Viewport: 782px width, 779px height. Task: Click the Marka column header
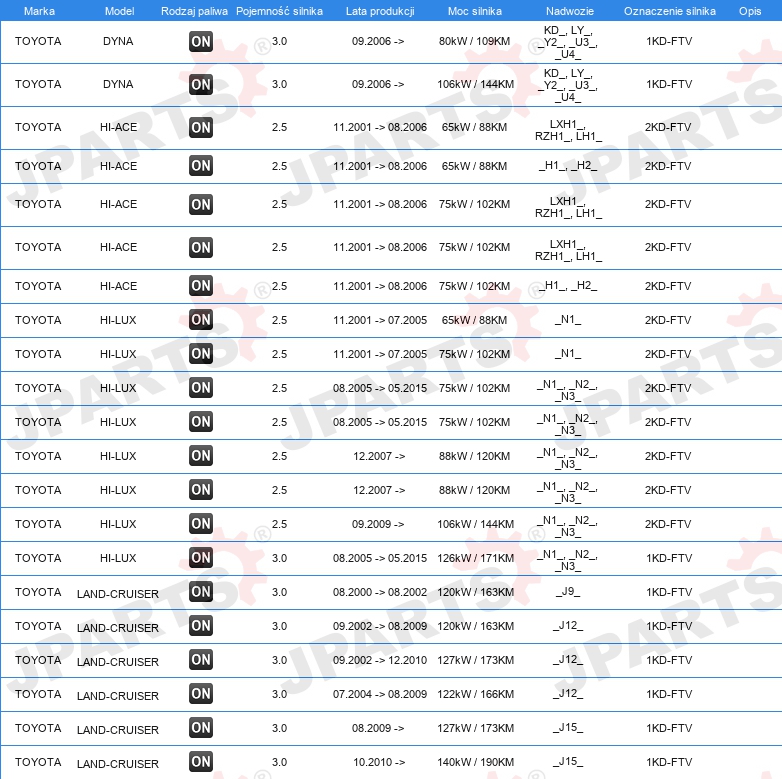click(x=39, y=11)
